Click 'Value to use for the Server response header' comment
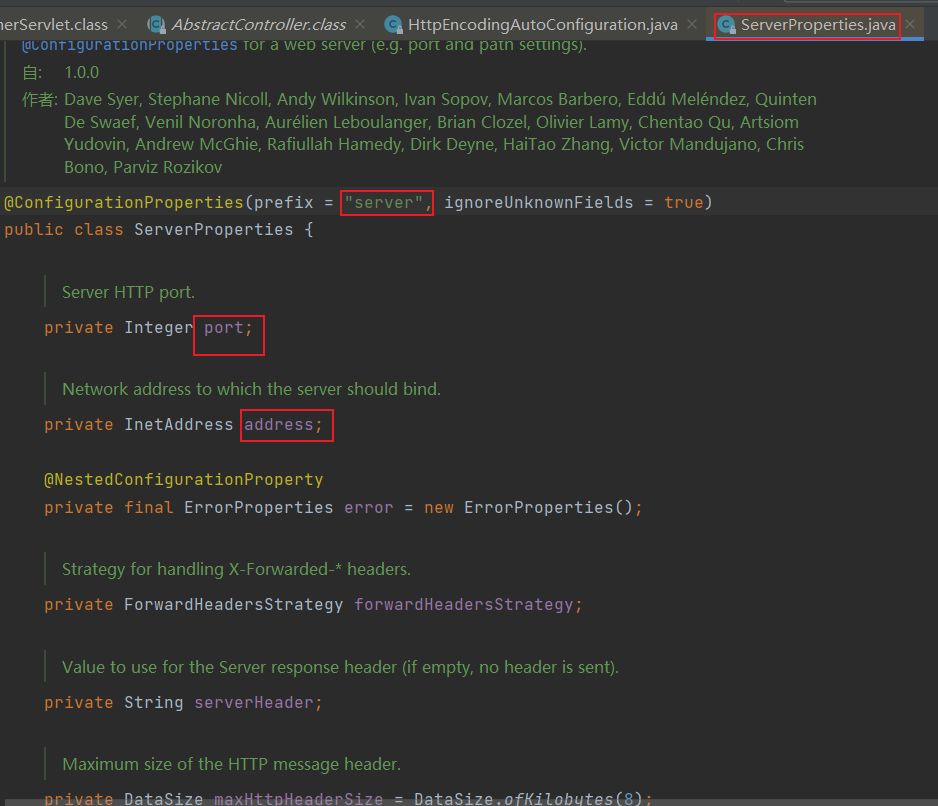Viewport: 938px width, 806px height. click(340, 667)
